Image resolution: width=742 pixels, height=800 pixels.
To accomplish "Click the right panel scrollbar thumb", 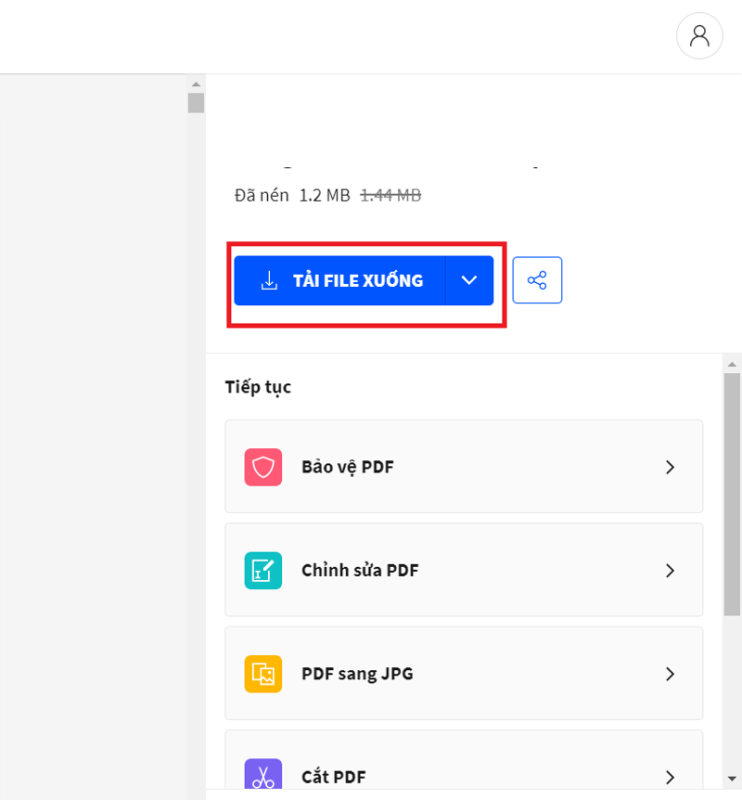I will click(732, 490).
